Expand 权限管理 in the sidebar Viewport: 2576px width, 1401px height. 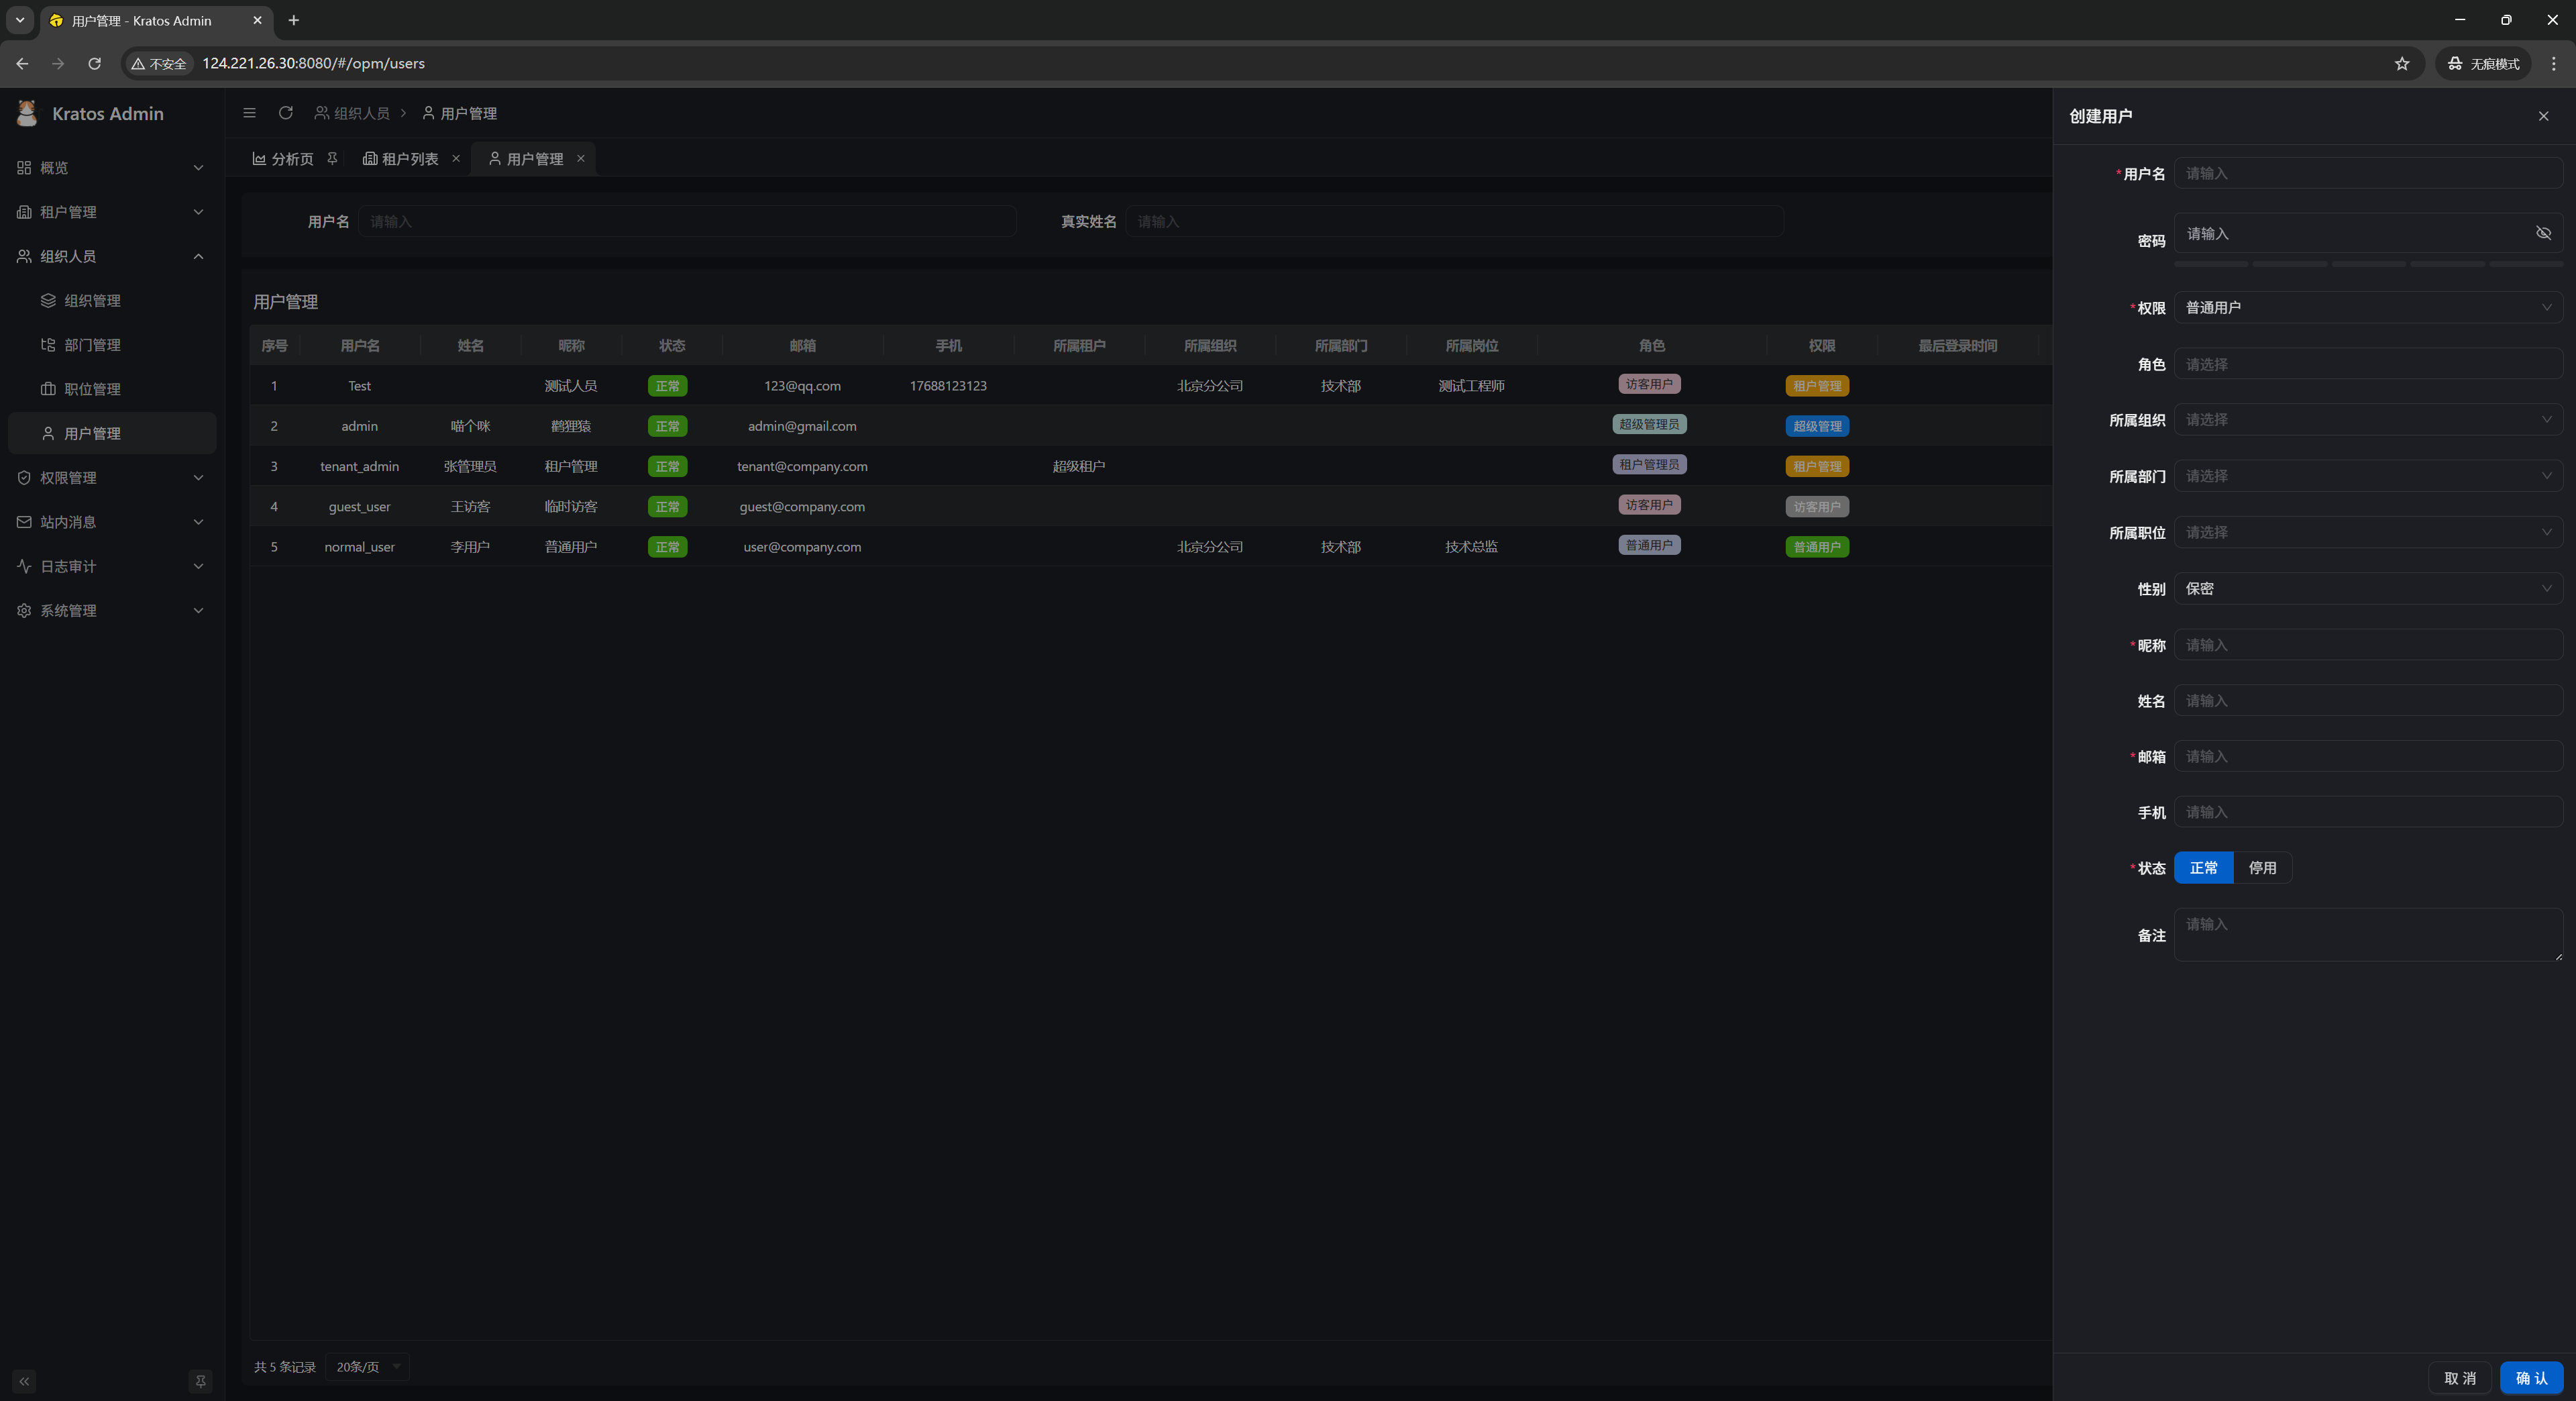click(110, 477)
